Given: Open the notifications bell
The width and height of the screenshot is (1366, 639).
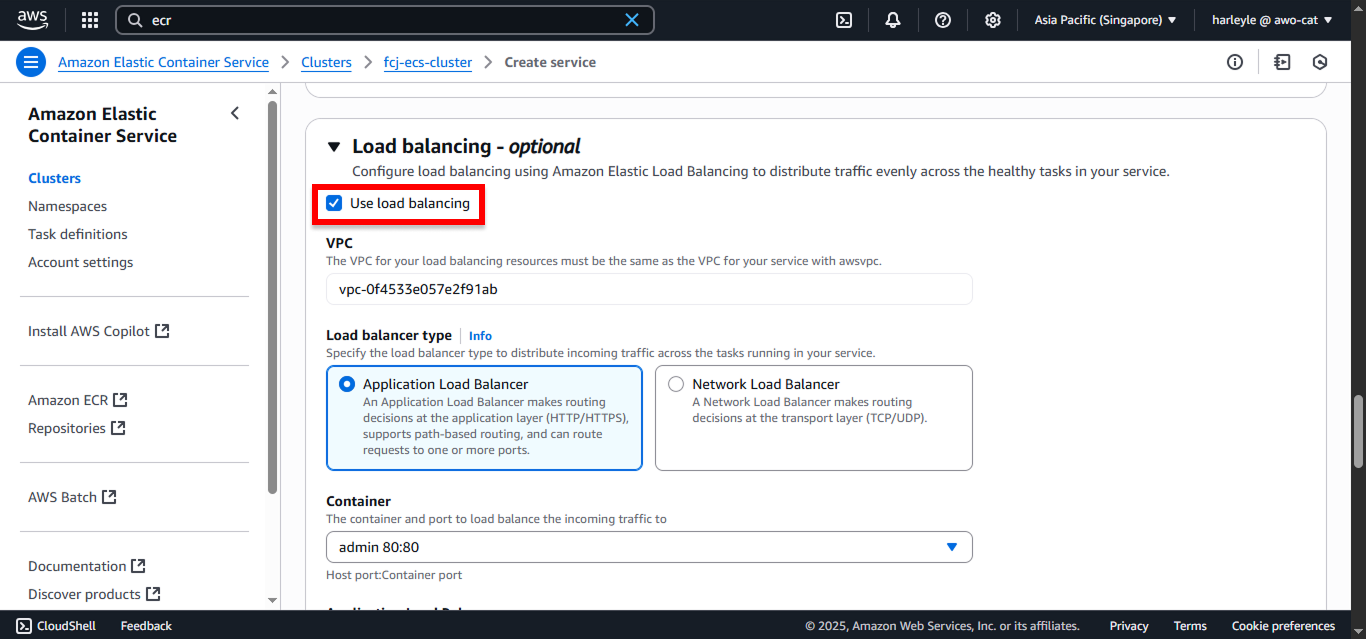Looking at the screenshot, I should click(893, 20).
